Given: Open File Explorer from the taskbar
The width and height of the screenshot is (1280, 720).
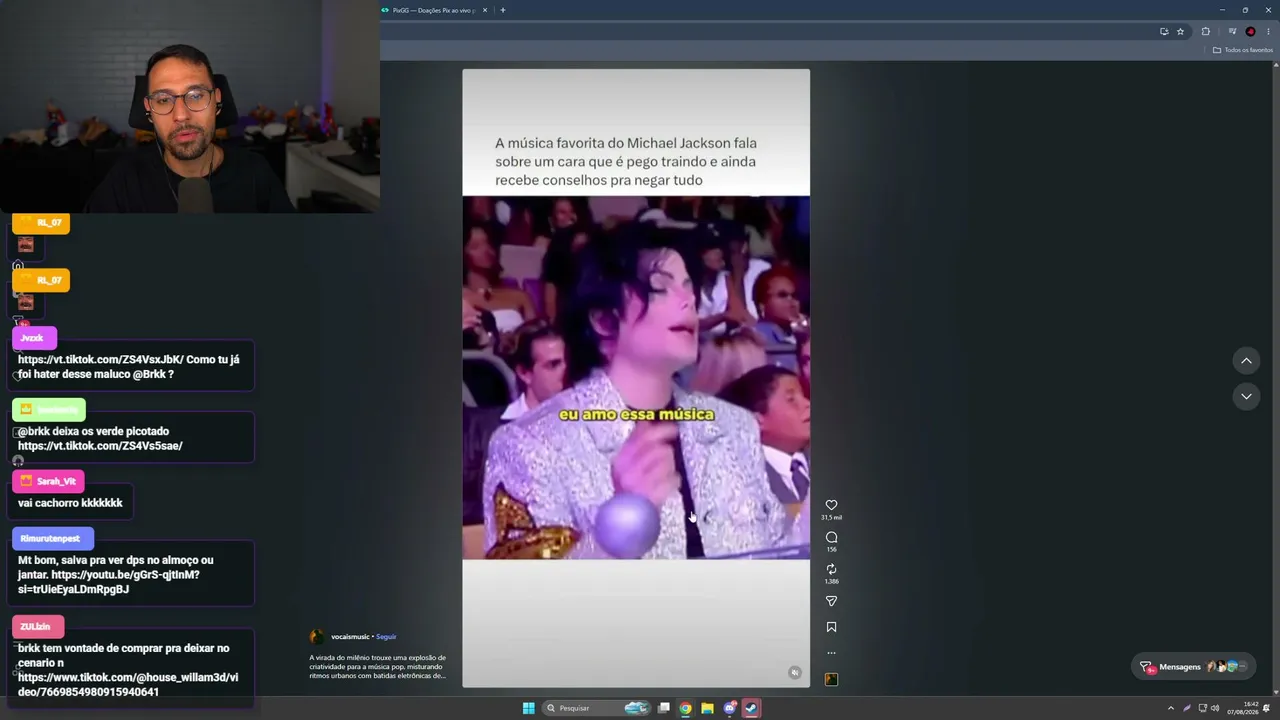Looking at the screenshot, I should tap(707, 708).
